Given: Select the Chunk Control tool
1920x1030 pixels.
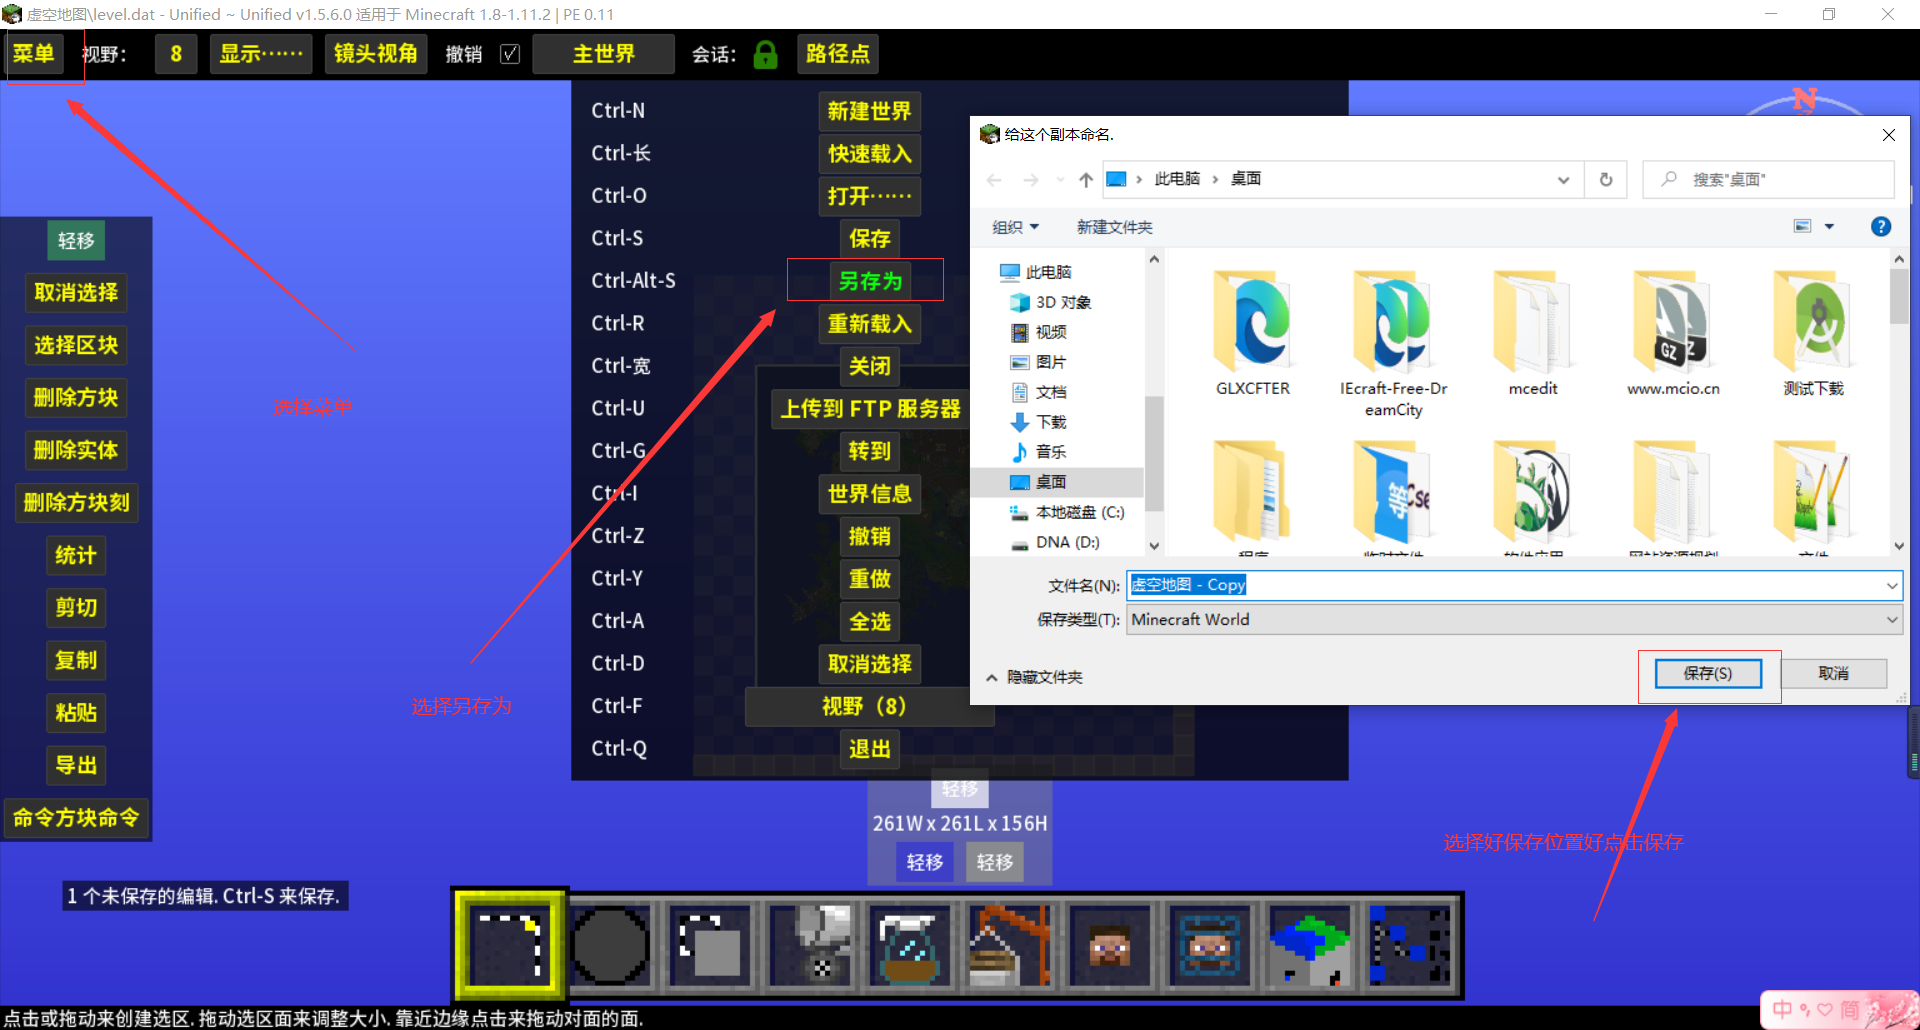Looking at the screenshot, I should point(1309,945).
